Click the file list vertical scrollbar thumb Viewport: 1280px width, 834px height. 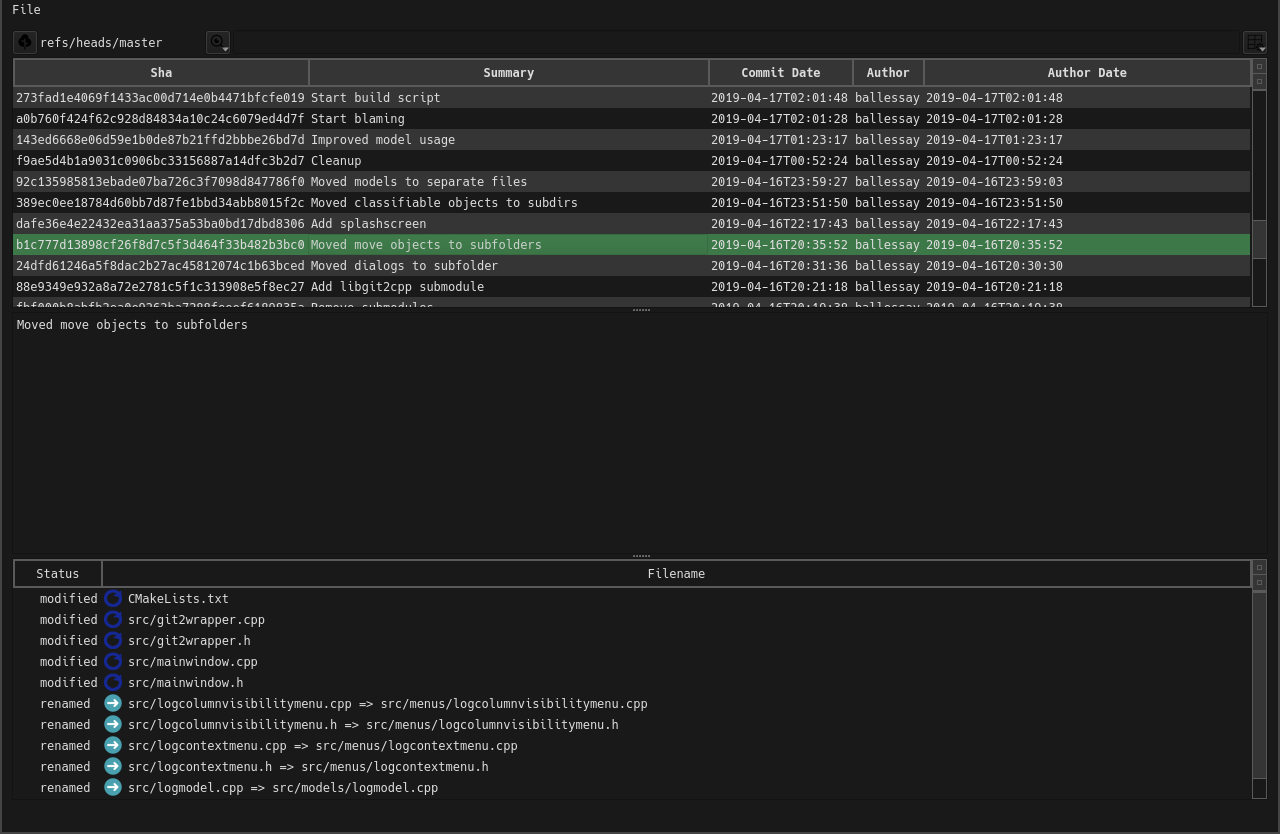pyautogui.click(x=1259, y=686)
